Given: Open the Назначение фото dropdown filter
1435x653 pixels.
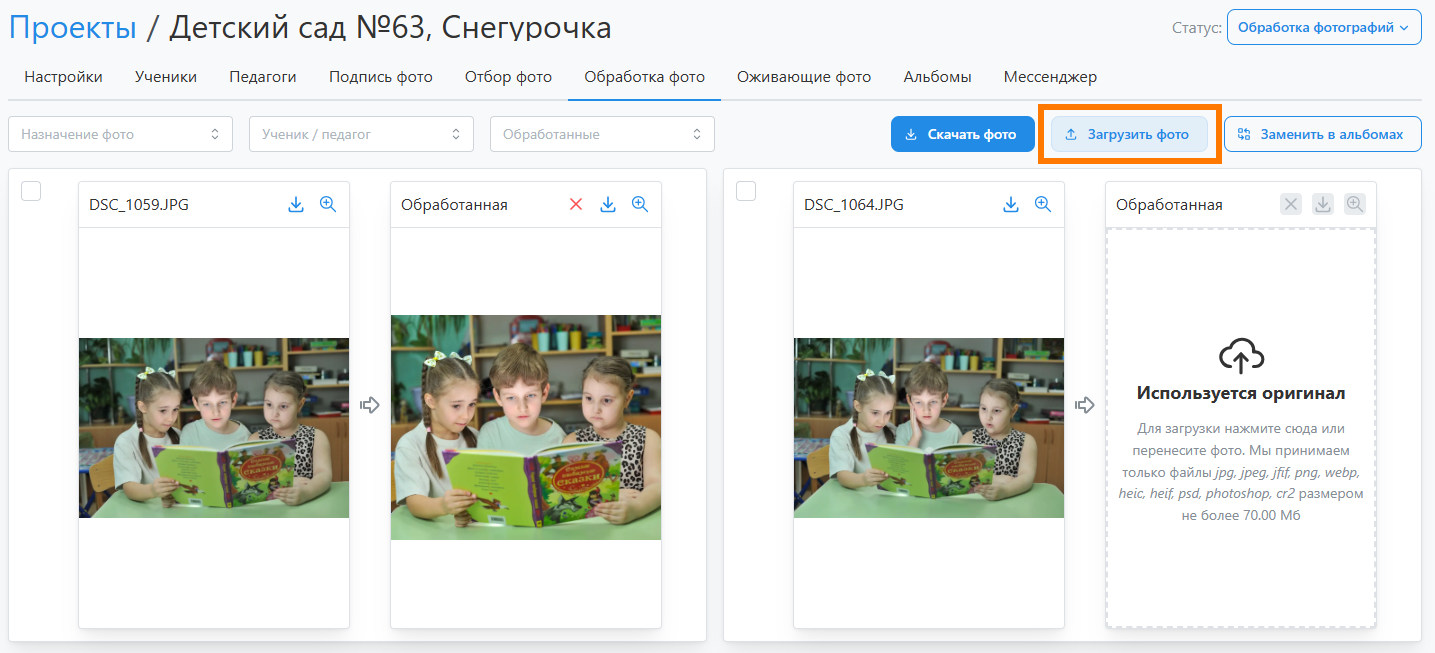Looking at the screenshot, I should coord(120,134).
